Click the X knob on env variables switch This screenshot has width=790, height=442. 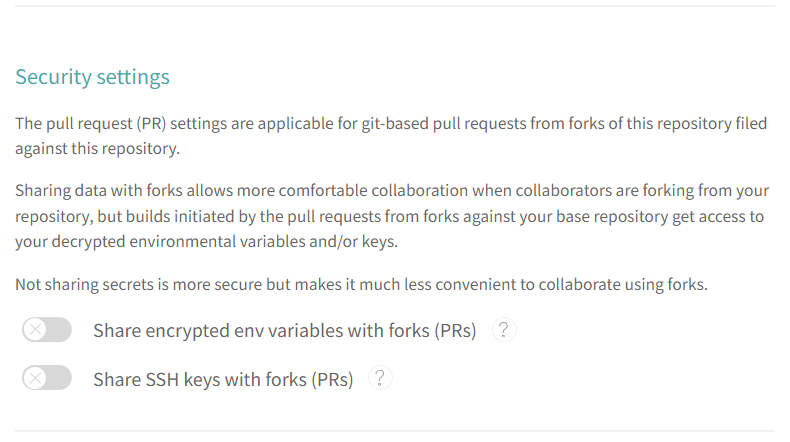[x=35, y=330]
